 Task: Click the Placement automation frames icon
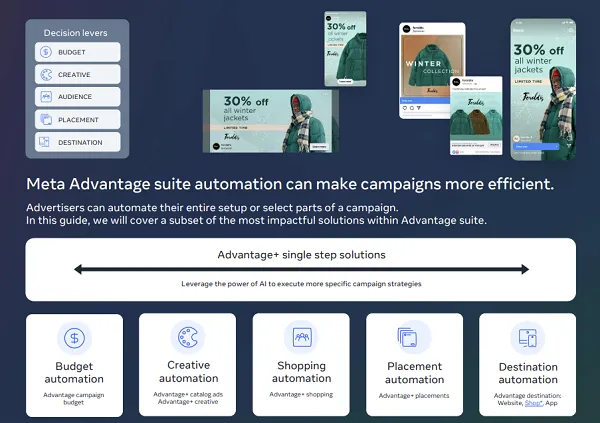click(407, 337)
